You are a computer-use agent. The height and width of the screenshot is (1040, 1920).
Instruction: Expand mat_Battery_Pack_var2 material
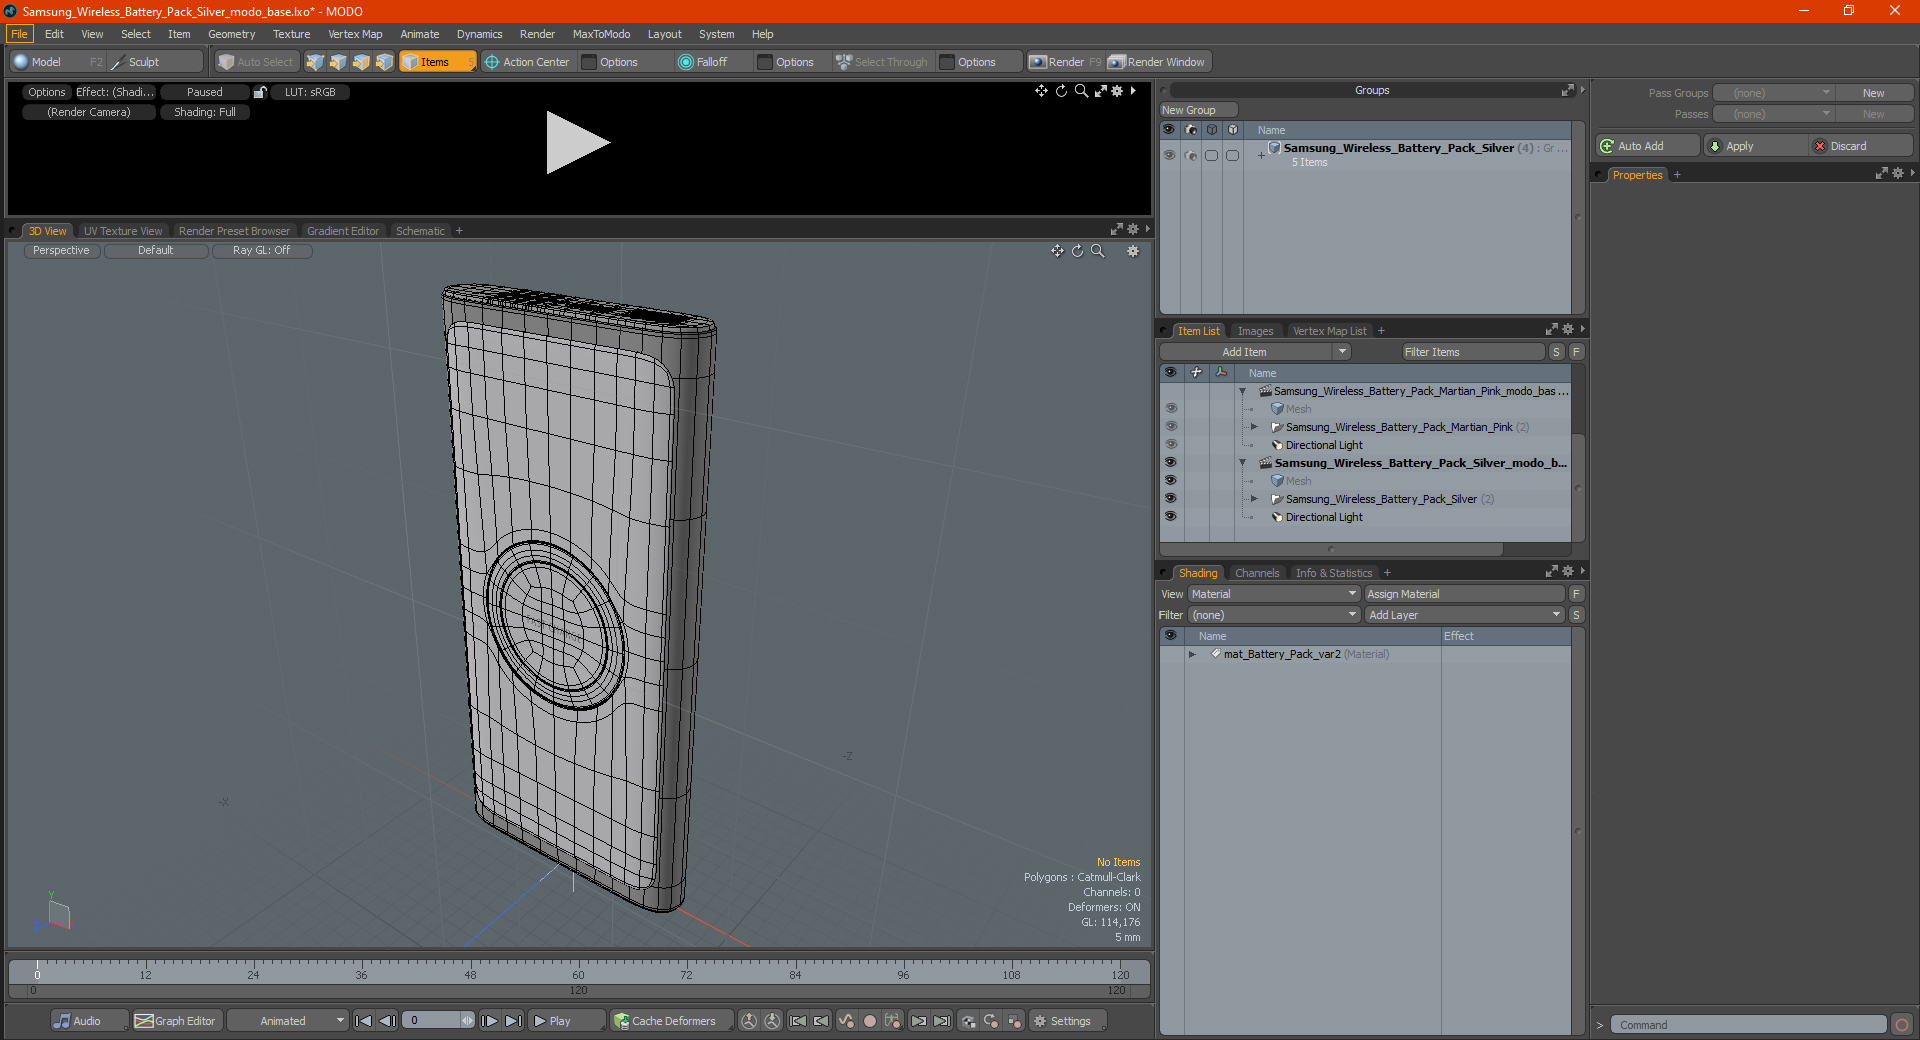pyautogui.click(x=1192, y=655)
